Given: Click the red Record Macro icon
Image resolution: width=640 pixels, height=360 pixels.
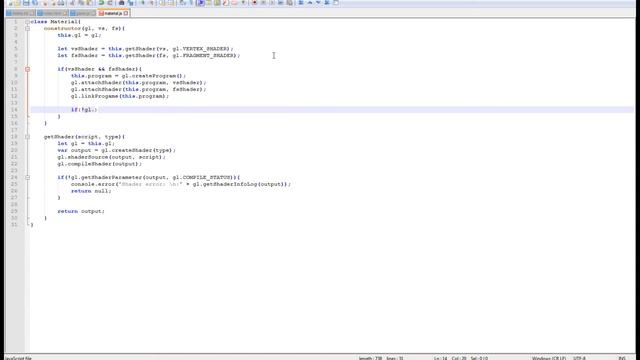Looking at the screenshot, I should pos(254,3).
